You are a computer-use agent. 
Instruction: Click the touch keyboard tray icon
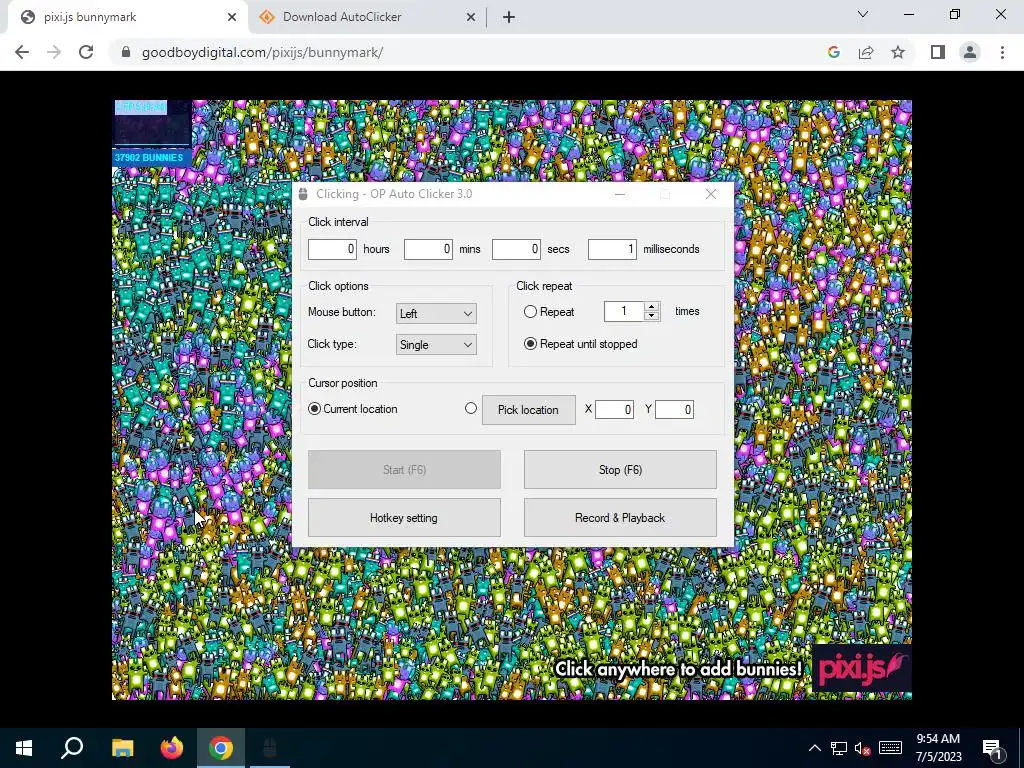pyautogui.click(x=890, y=748)
